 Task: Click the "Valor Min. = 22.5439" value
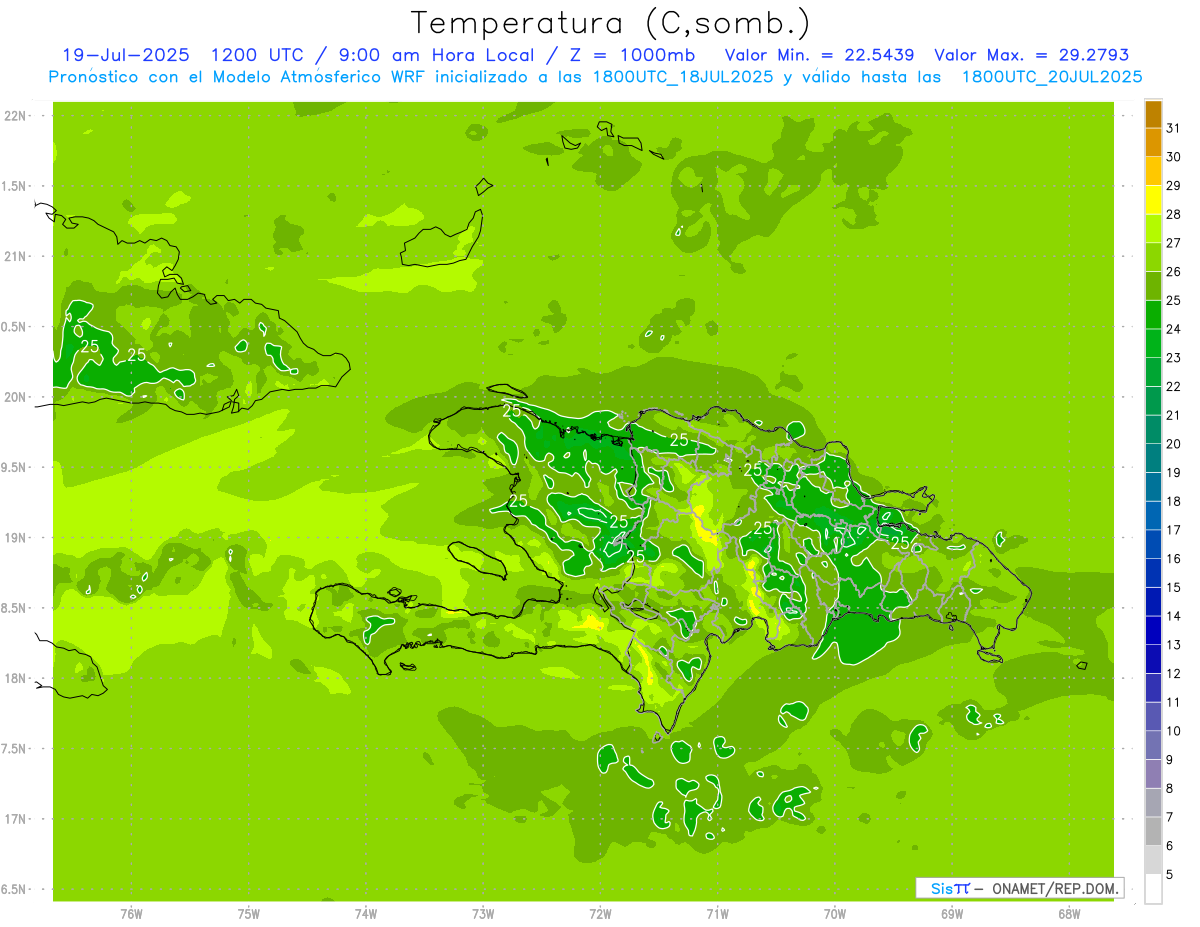coord(819,55)
